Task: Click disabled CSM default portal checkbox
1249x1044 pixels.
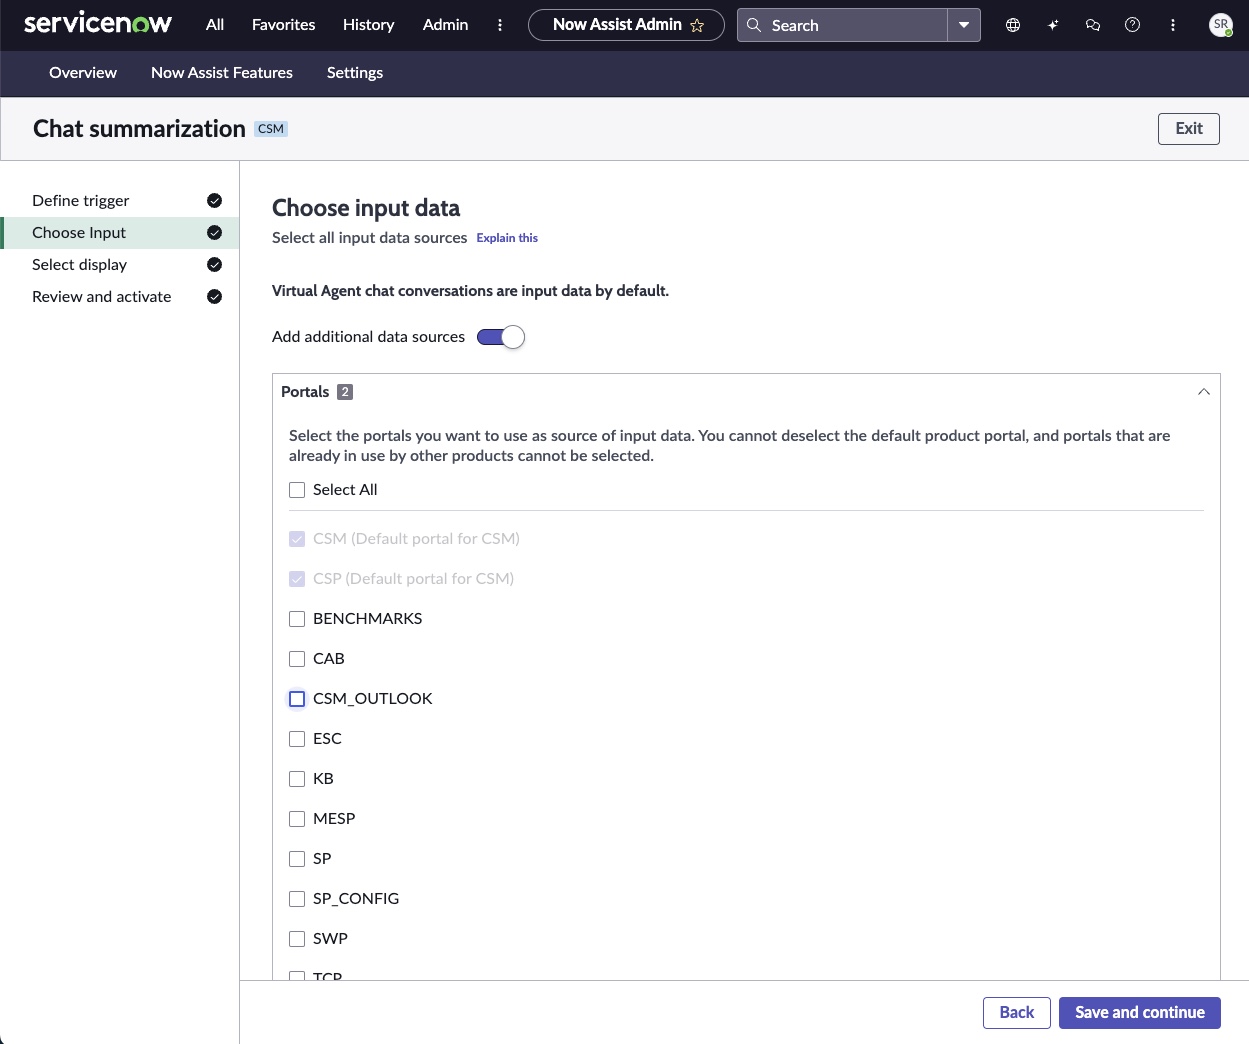Action: pos(297,539)
